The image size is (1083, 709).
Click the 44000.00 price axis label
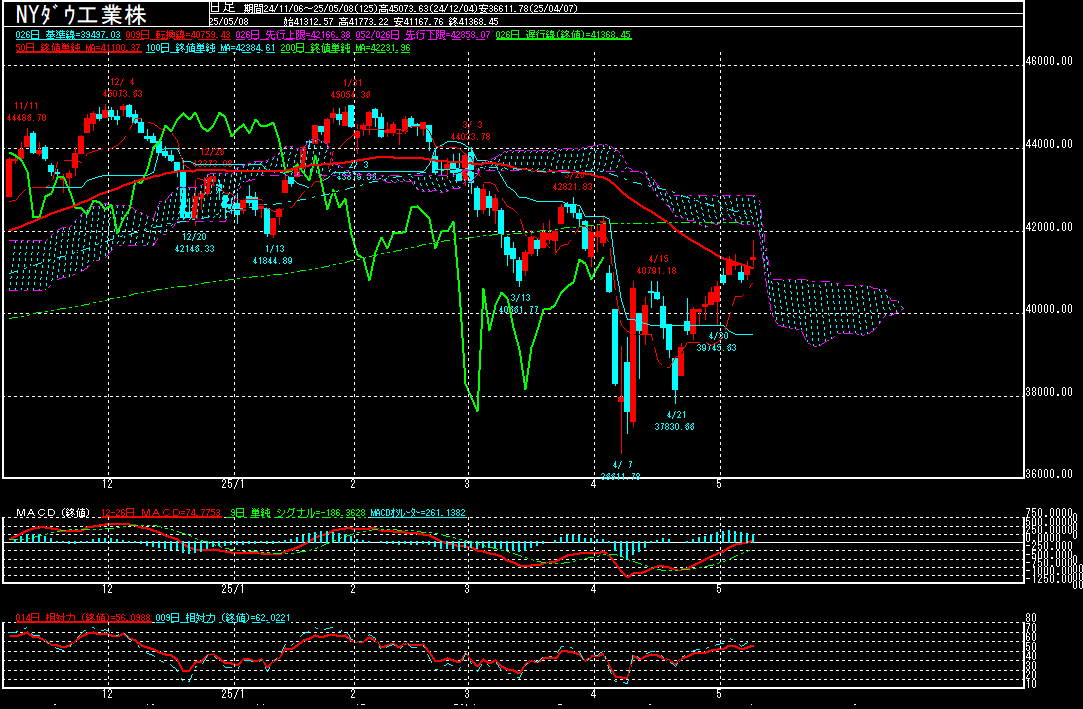(1049, 144)
